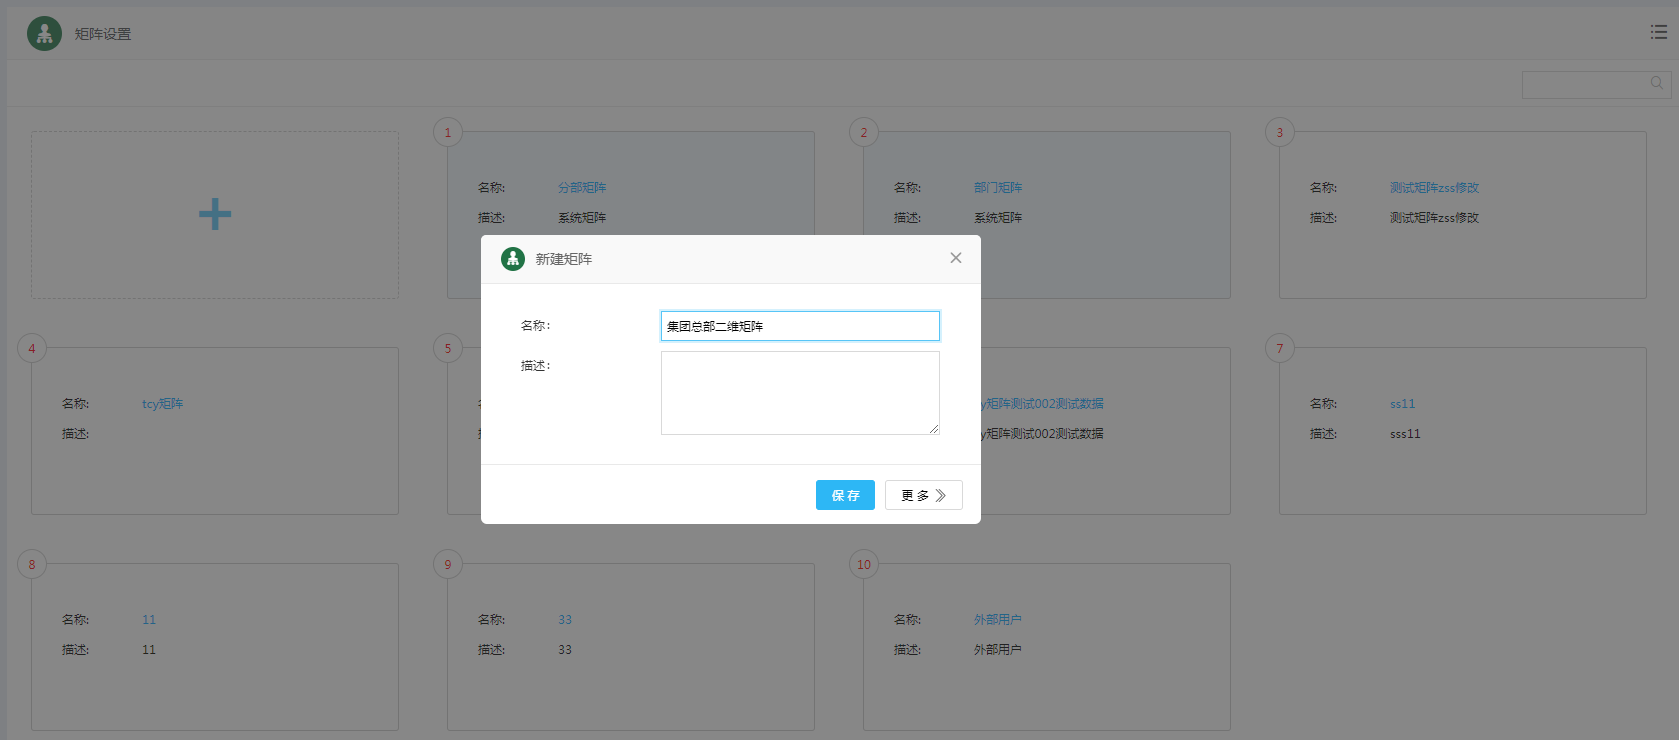
Task: Expand more options with 更多 button
Action: (923, 495)
